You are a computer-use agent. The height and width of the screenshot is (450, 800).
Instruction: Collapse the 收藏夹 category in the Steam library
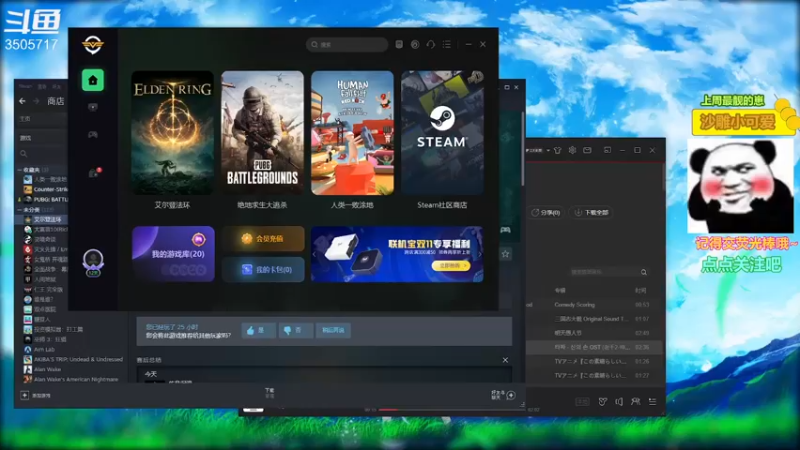(19, 169)
